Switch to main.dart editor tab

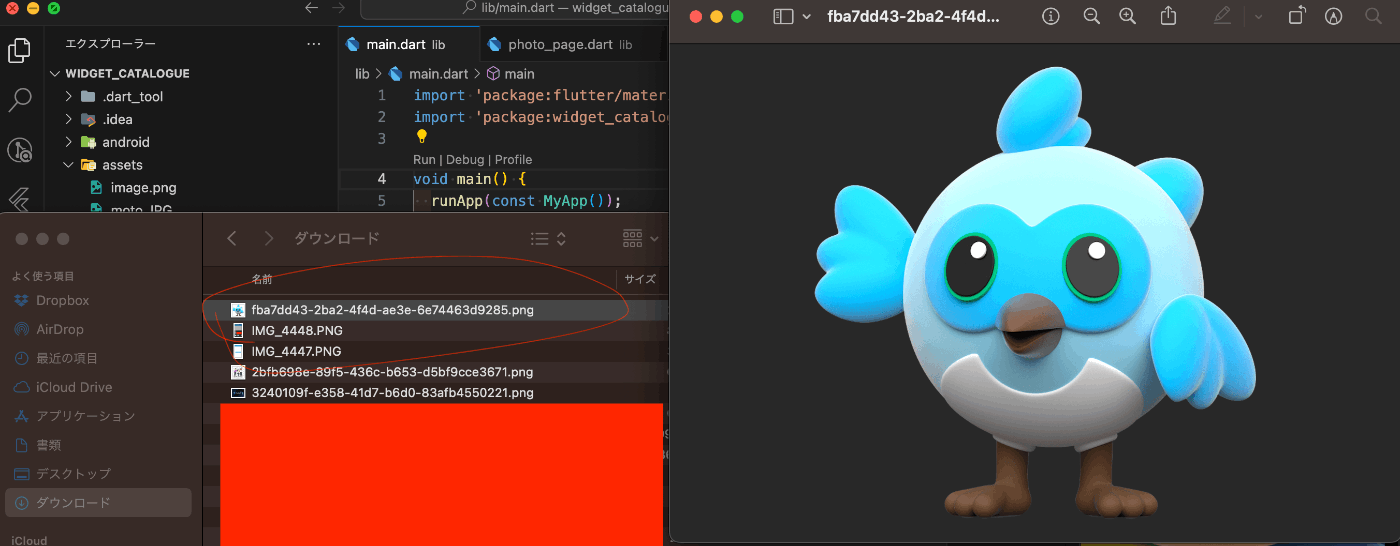point(408,44)
